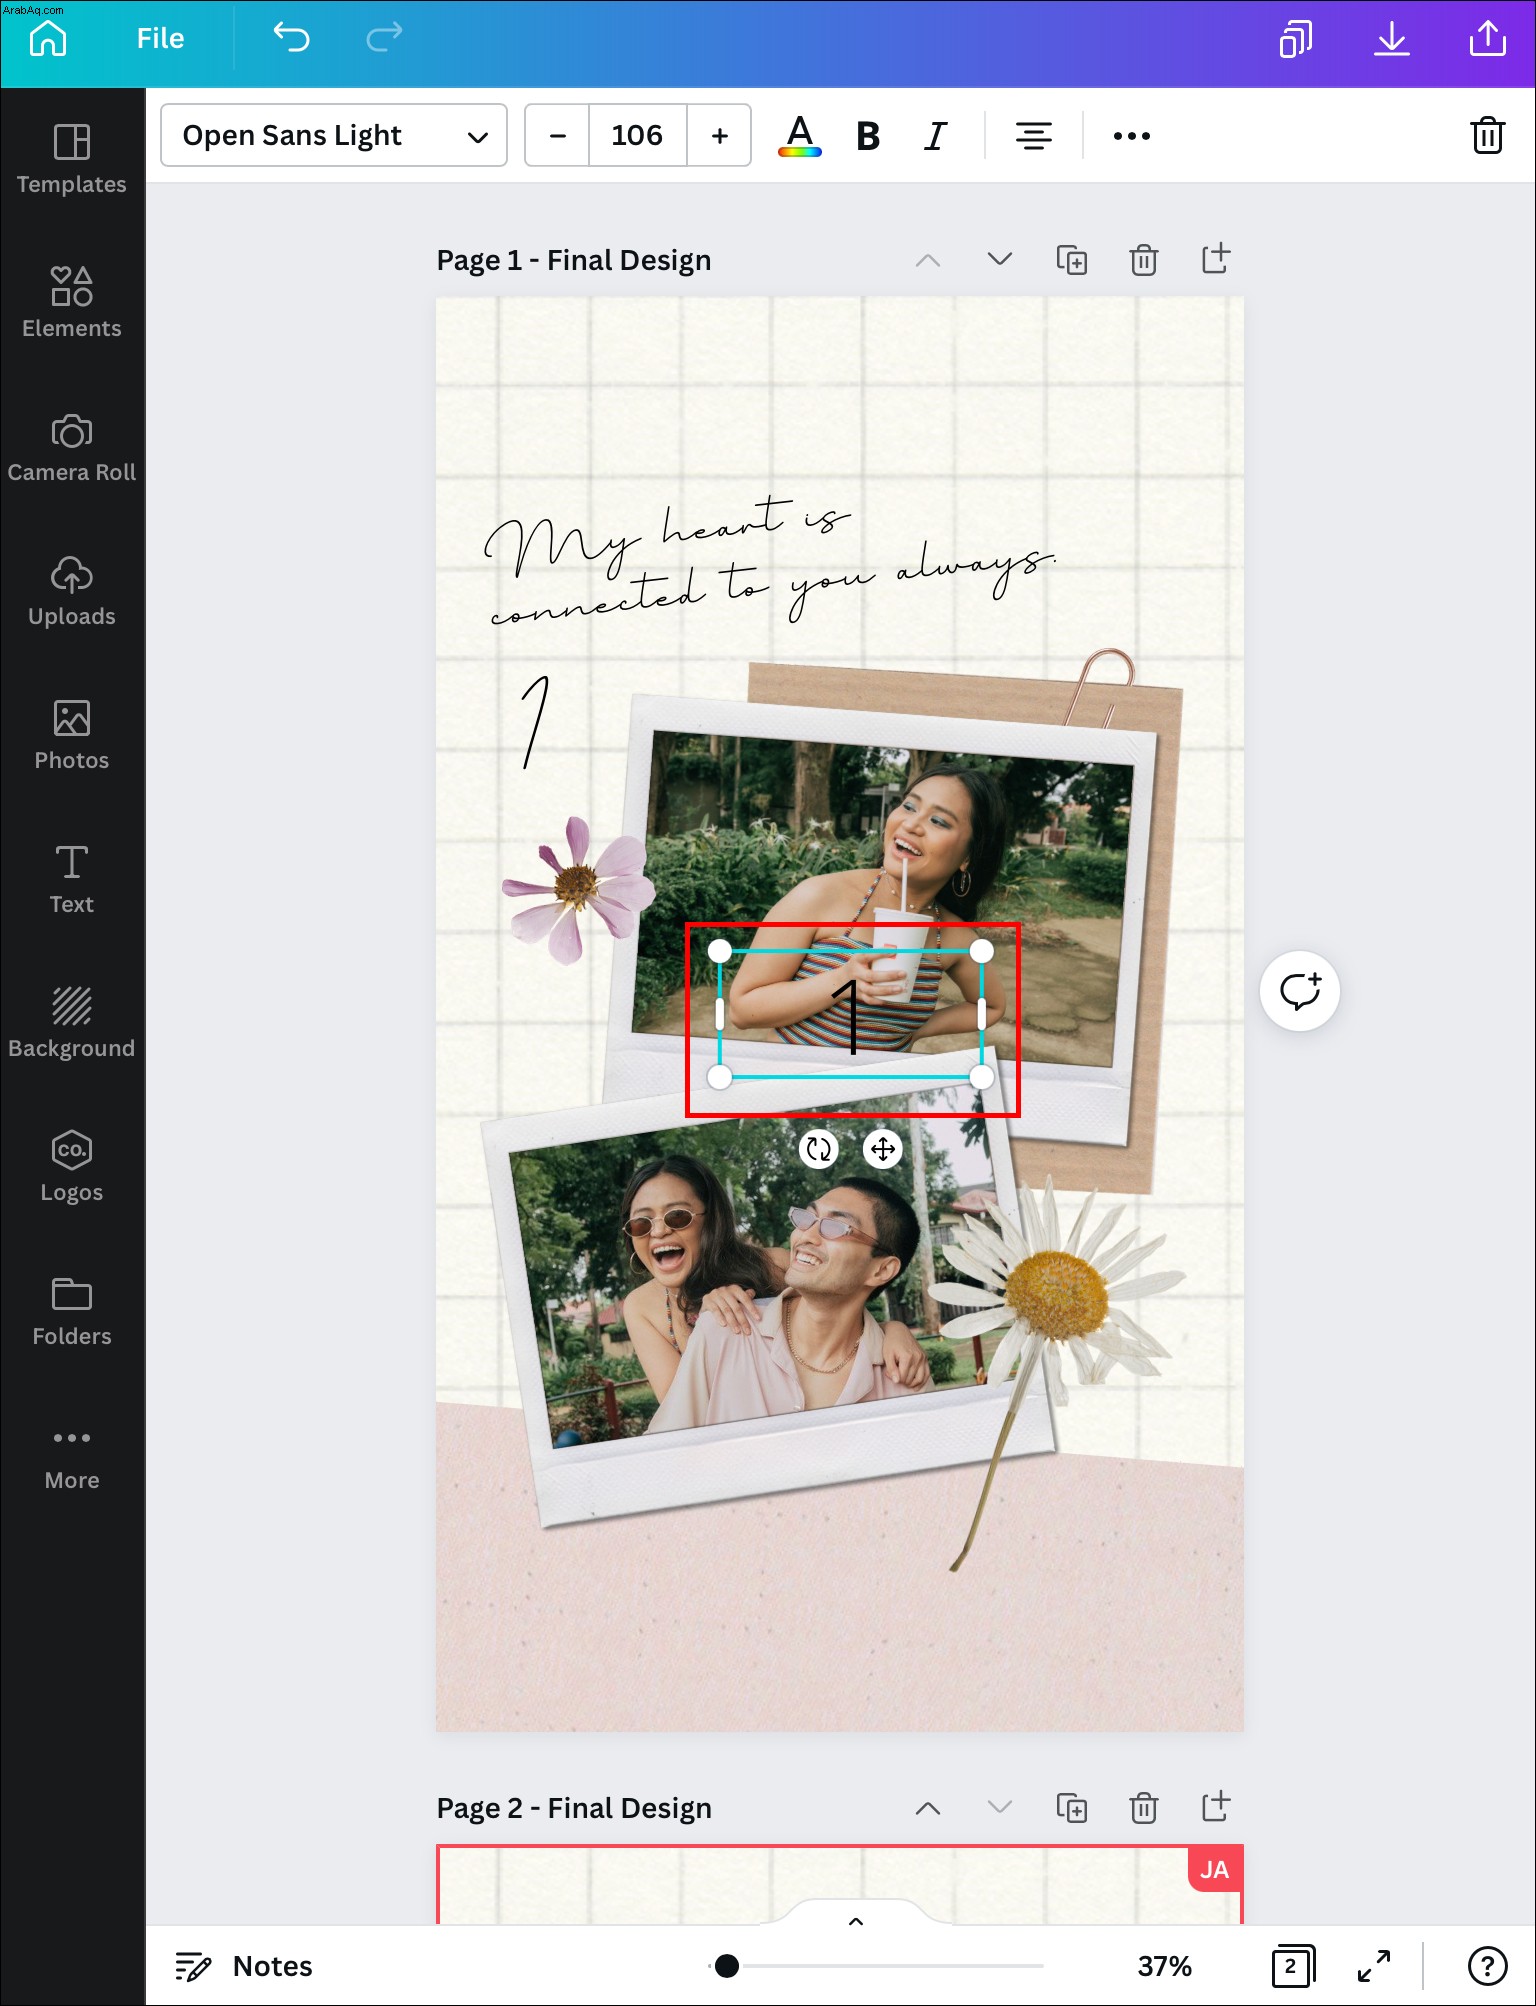Open the Home icon
This screenshot has width=1536, height=2006.
[48, 38]
